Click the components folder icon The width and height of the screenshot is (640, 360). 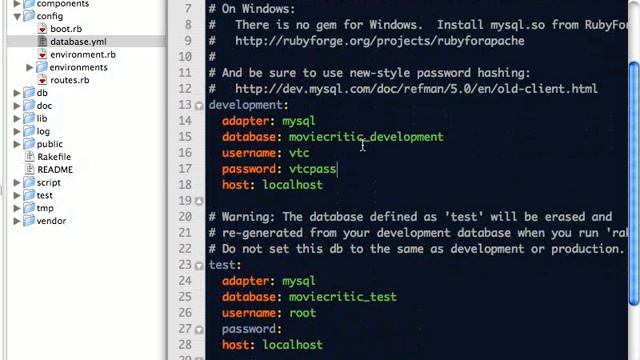pos(29,4)
